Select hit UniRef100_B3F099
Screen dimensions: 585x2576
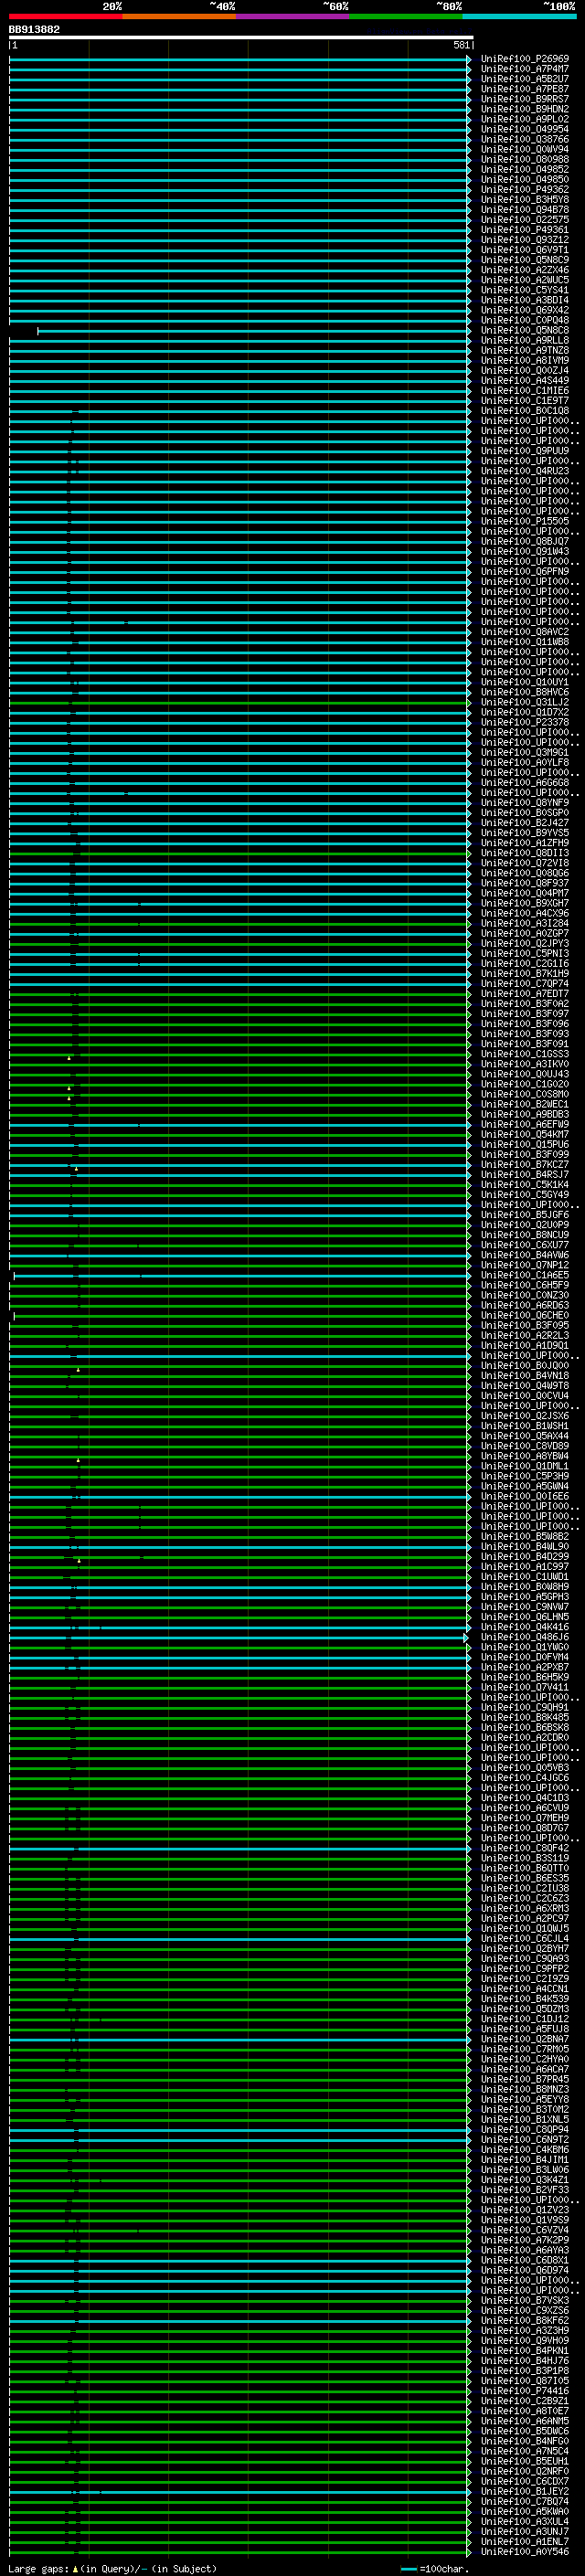click(x=524, y=1155)
